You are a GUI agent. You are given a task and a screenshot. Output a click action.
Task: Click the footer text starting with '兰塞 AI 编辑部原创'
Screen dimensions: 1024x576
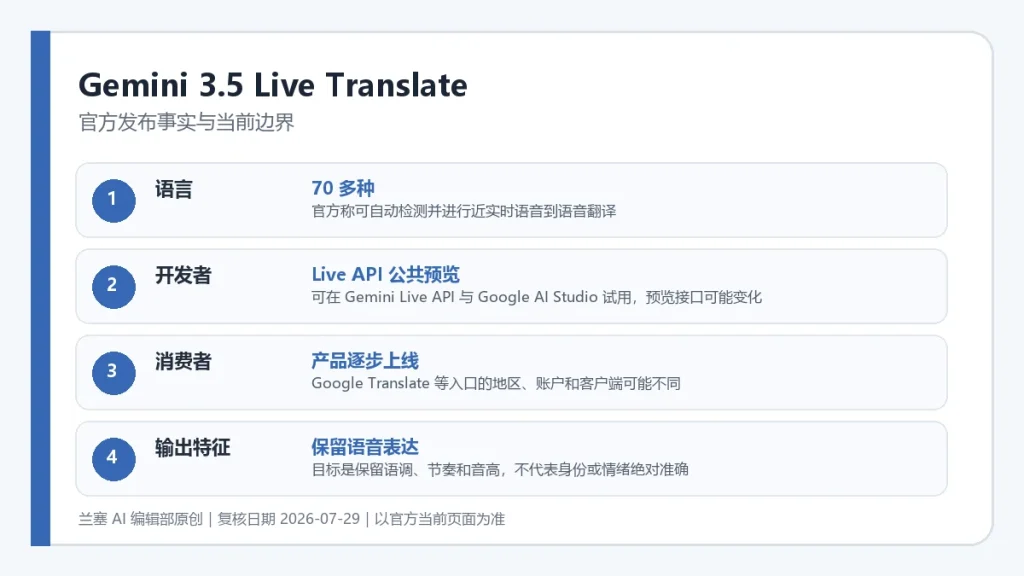pyautogui.click(x=292, y=519)
